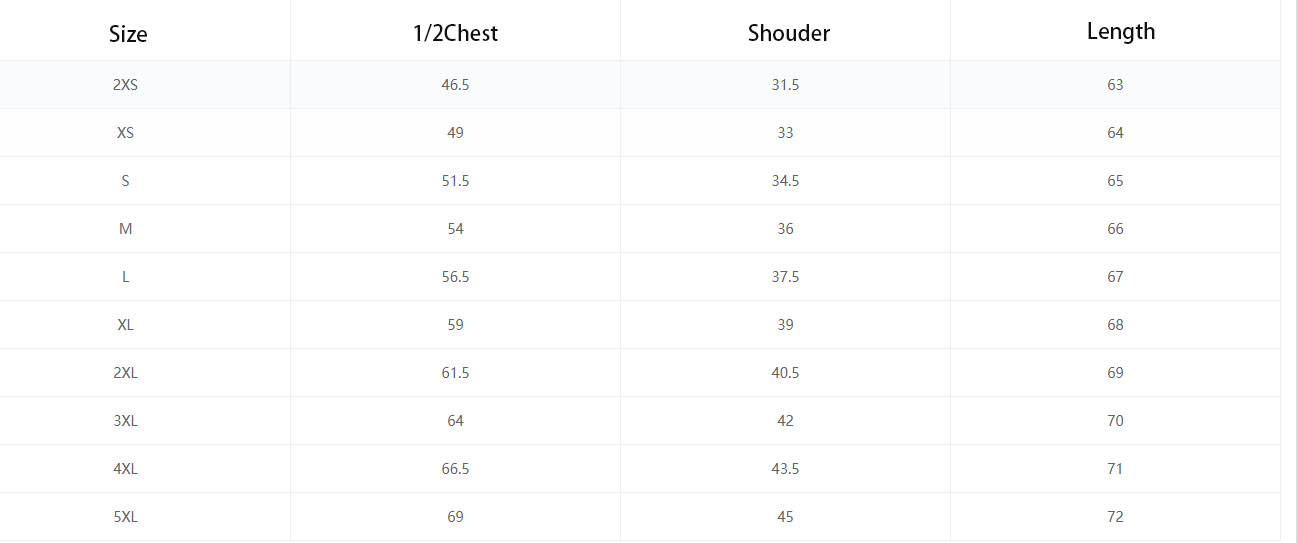This screenshot has height=543, width=1297.
Task: Click the 5XL size cell
Action: coord(125,517)
